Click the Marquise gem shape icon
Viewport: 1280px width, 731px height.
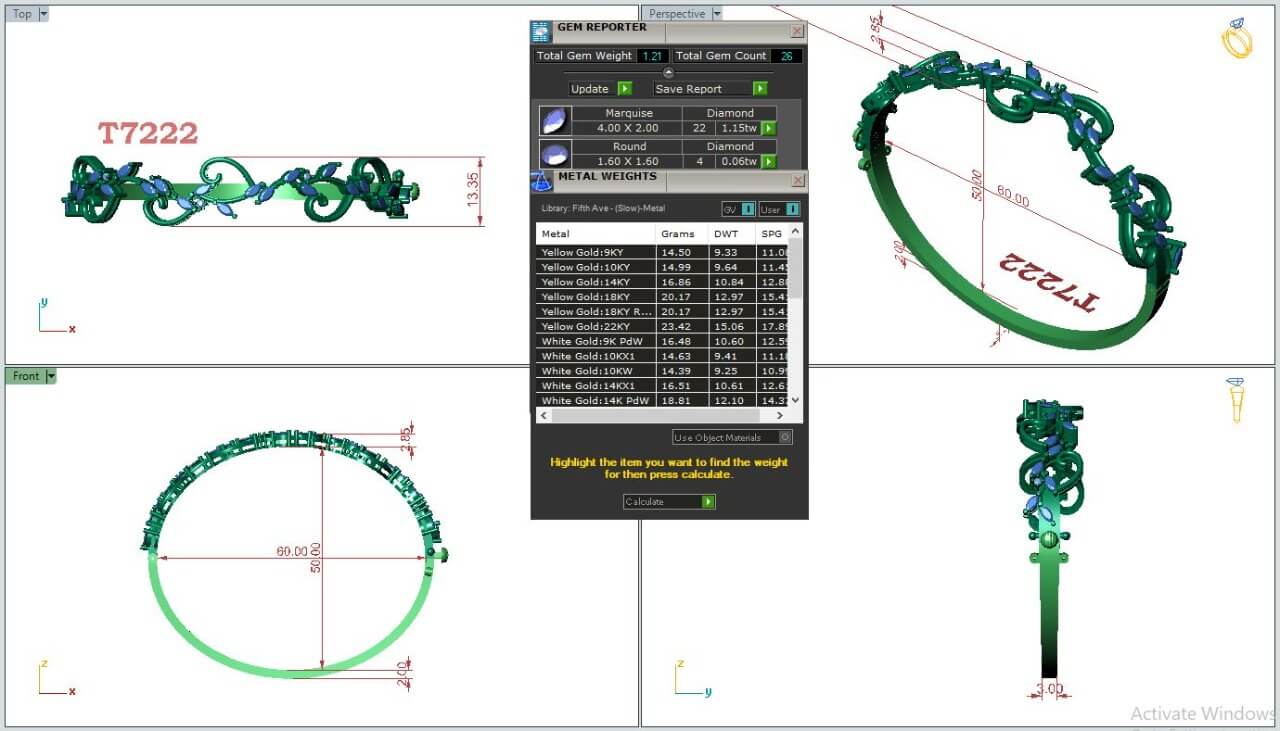click(x=555, y=121)
